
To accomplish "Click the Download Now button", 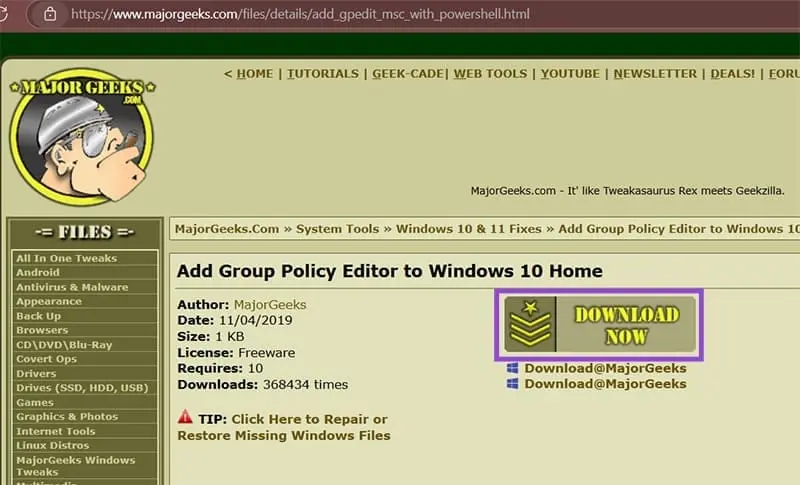I will (x=599, y=325).
